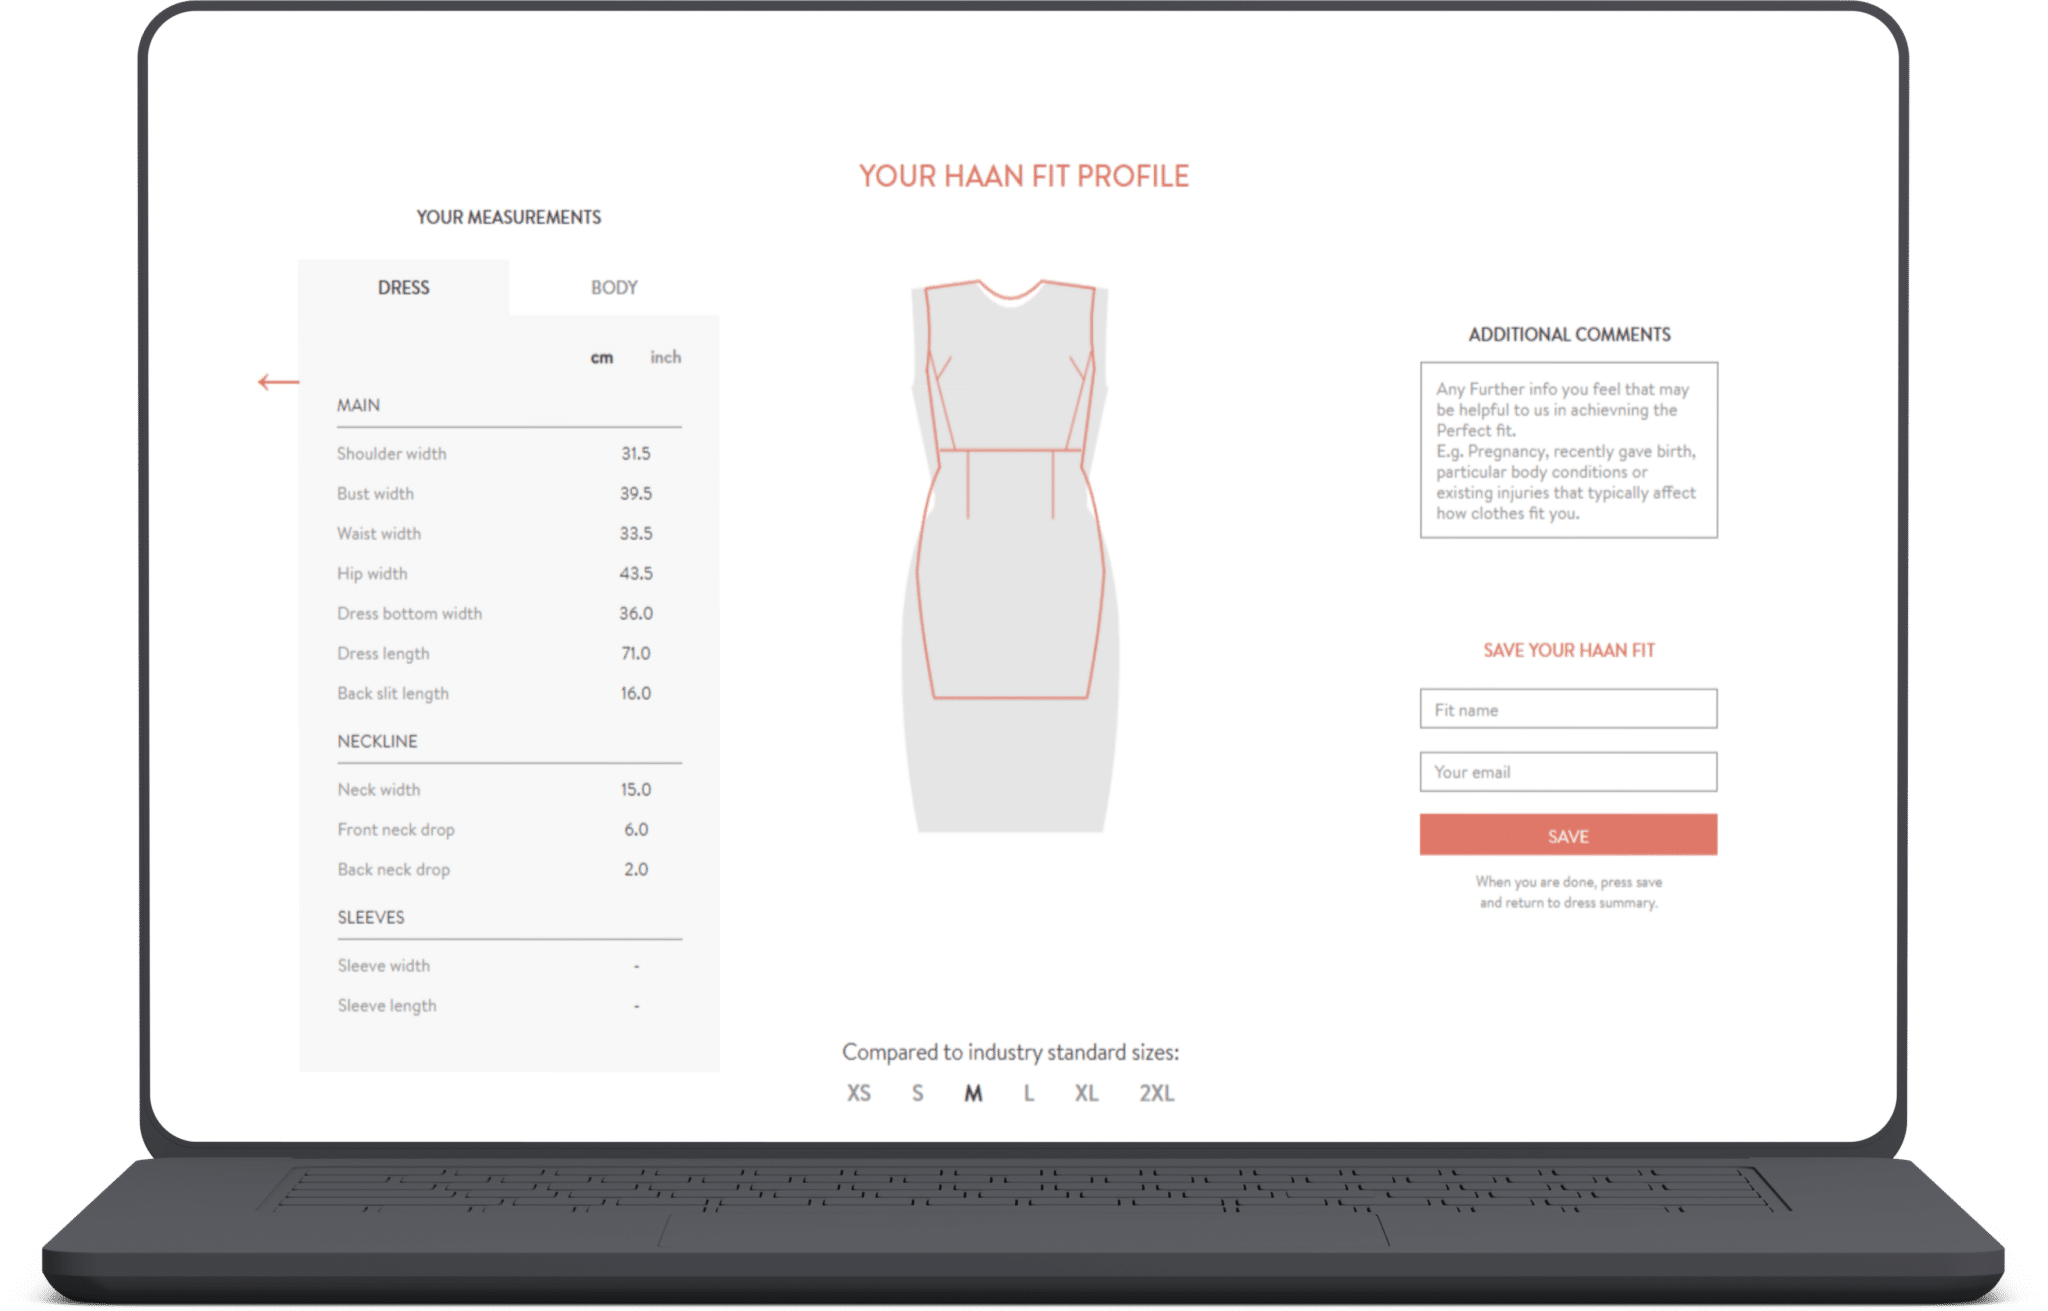Click the Sleeve width label
2048x1311 pixels.
[384, 966]
